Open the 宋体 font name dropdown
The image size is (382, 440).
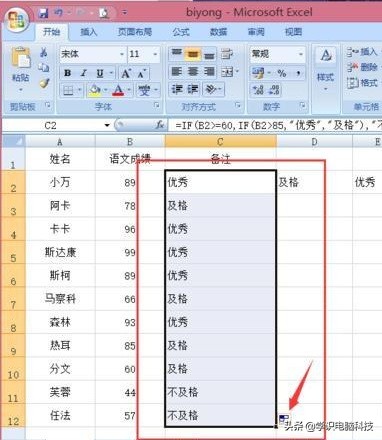click(122, 54)
